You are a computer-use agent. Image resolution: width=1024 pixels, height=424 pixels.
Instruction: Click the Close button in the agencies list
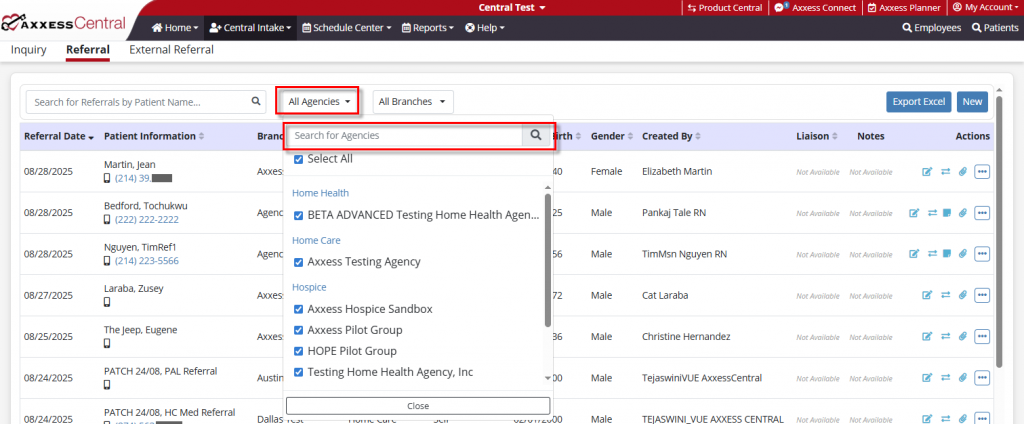[x=418, y=406]
